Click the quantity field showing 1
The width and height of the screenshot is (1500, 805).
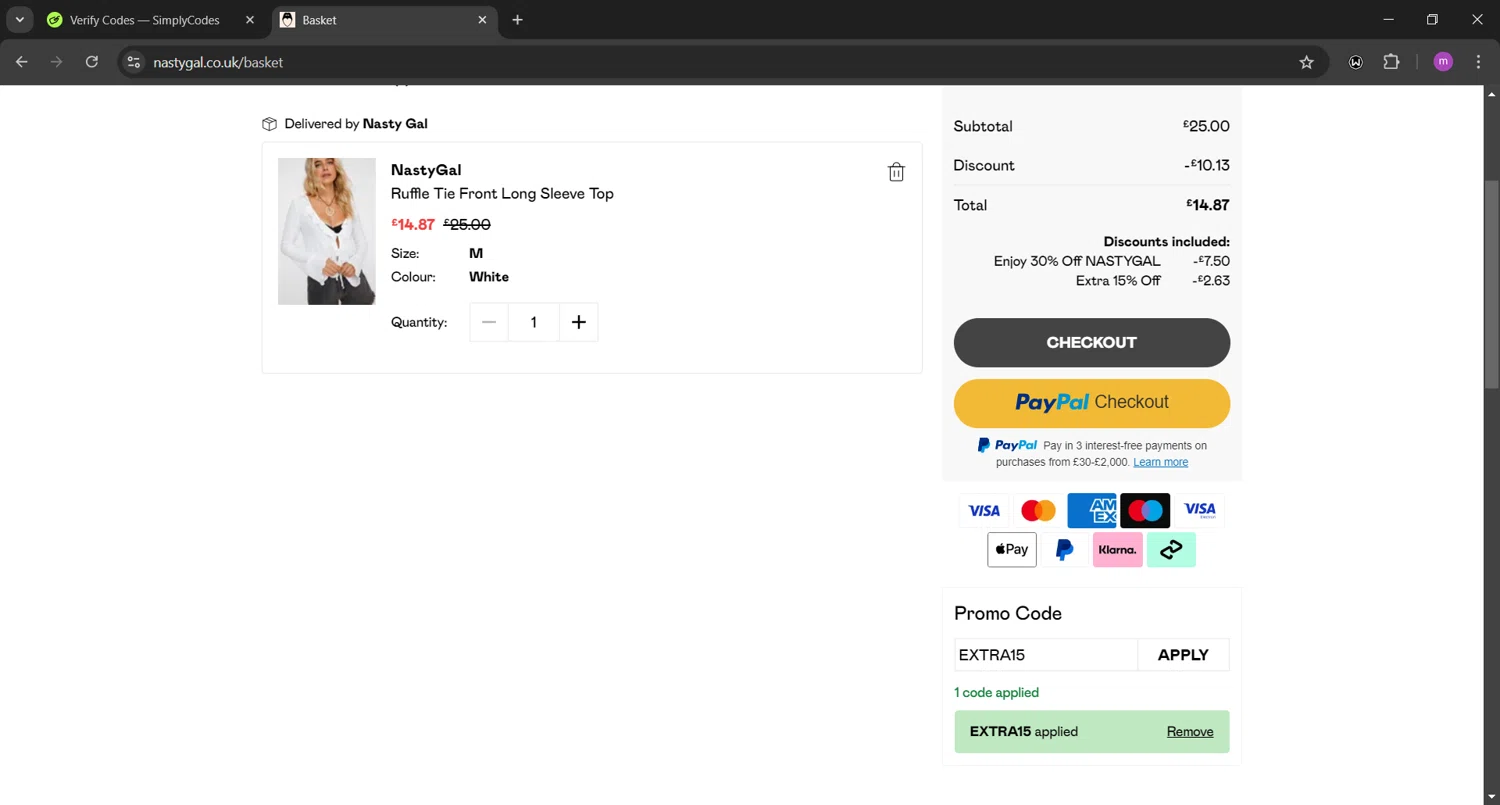pyautogui.click(x=533, y=322)
